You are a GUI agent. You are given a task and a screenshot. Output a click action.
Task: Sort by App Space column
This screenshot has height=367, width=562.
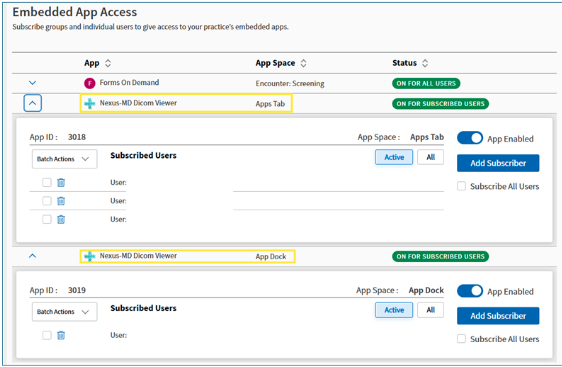coord(304,63)
